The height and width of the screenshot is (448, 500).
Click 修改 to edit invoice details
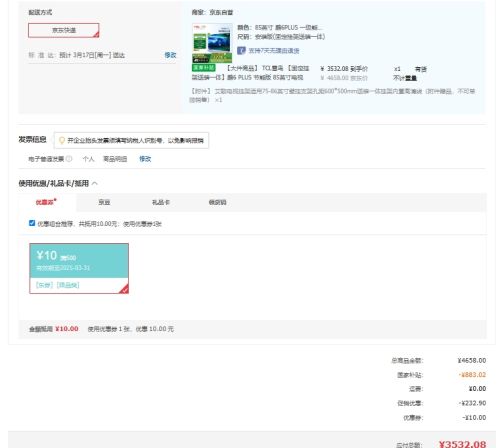point(145,159)
